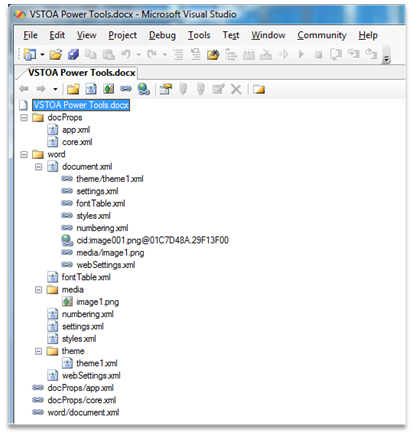
Task: Click the red X delete icon in package toolbar
Action: point(236,89)
